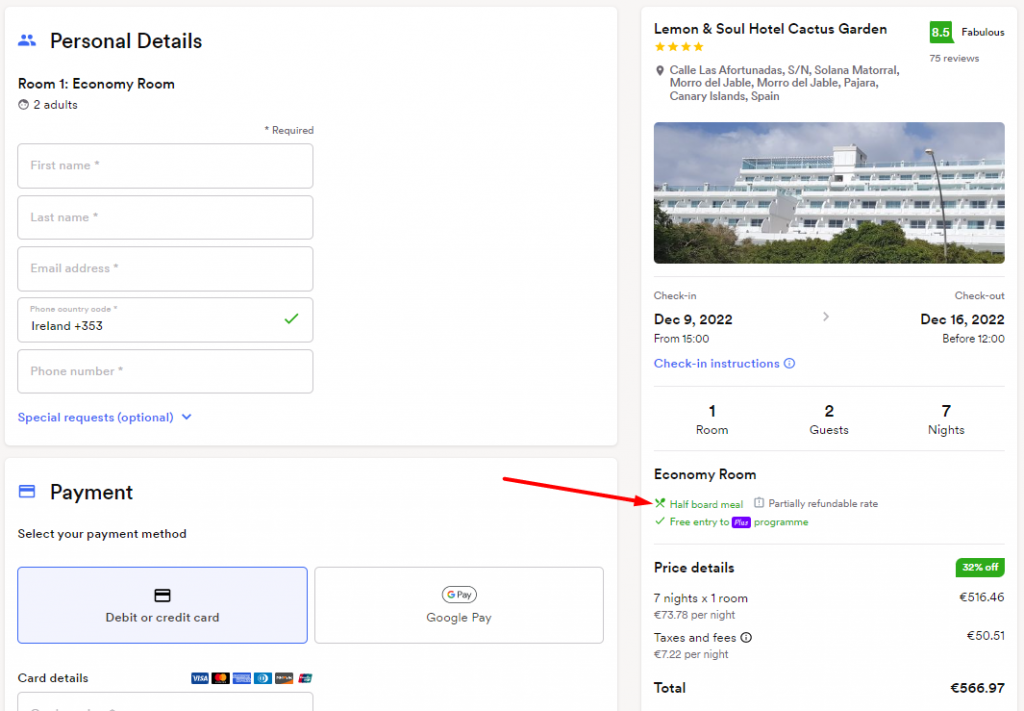Click the €73.78 per night text
Viewport: 1024px width, 711px height.
click(694, 614)
